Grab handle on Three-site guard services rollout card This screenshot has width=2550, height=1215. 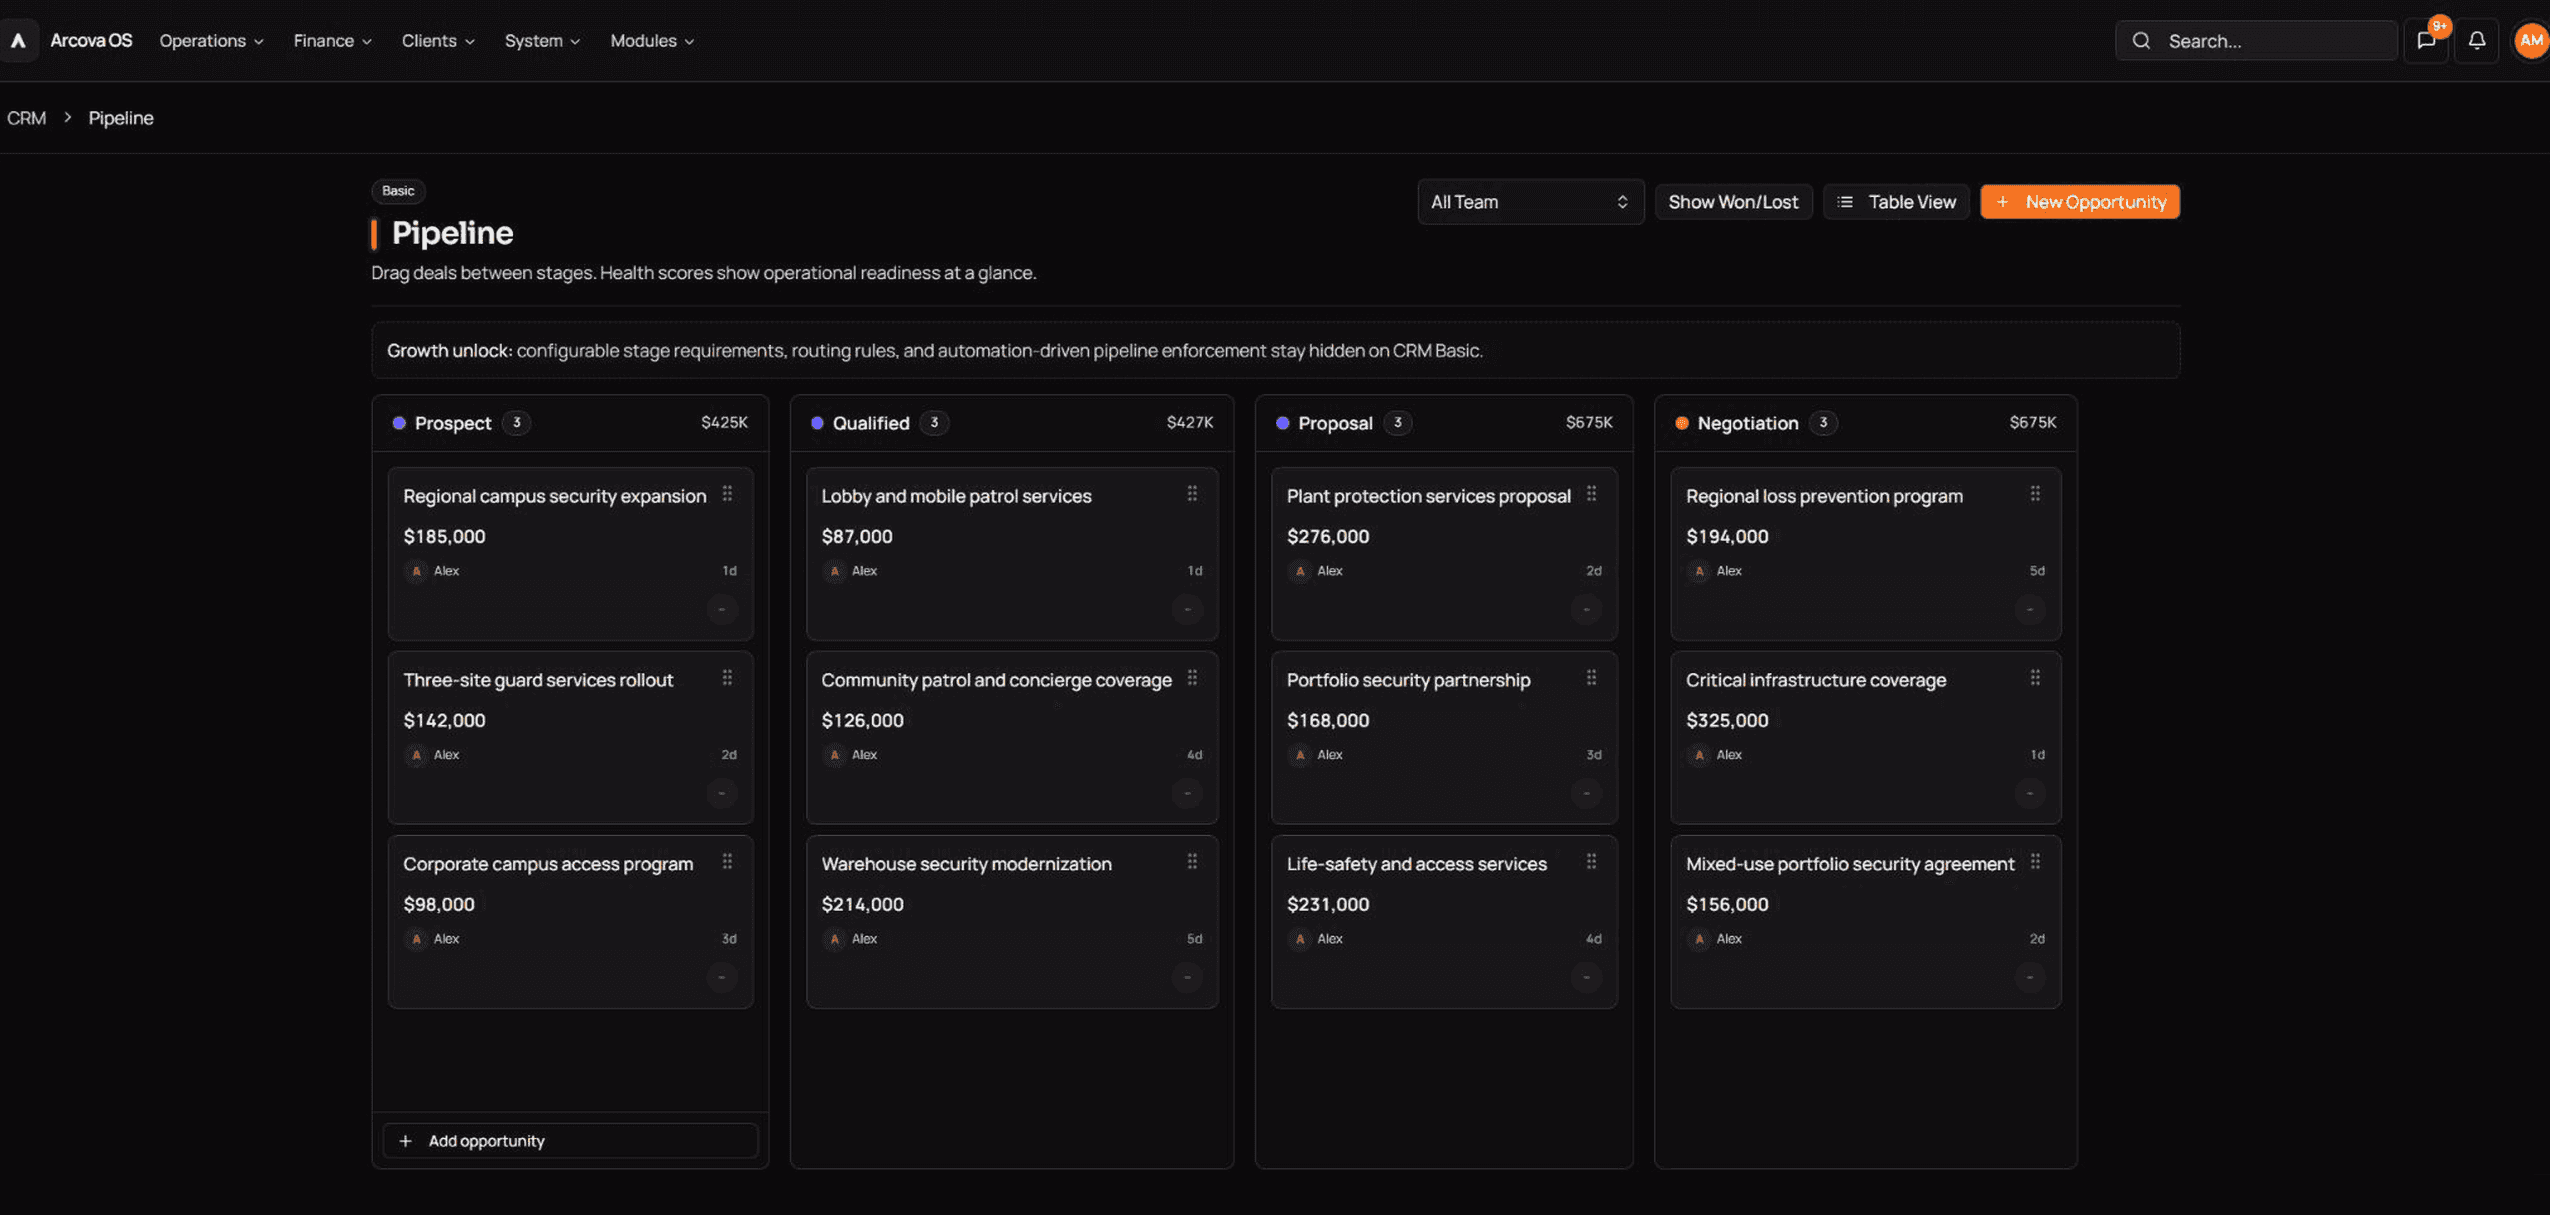[727, 678]
